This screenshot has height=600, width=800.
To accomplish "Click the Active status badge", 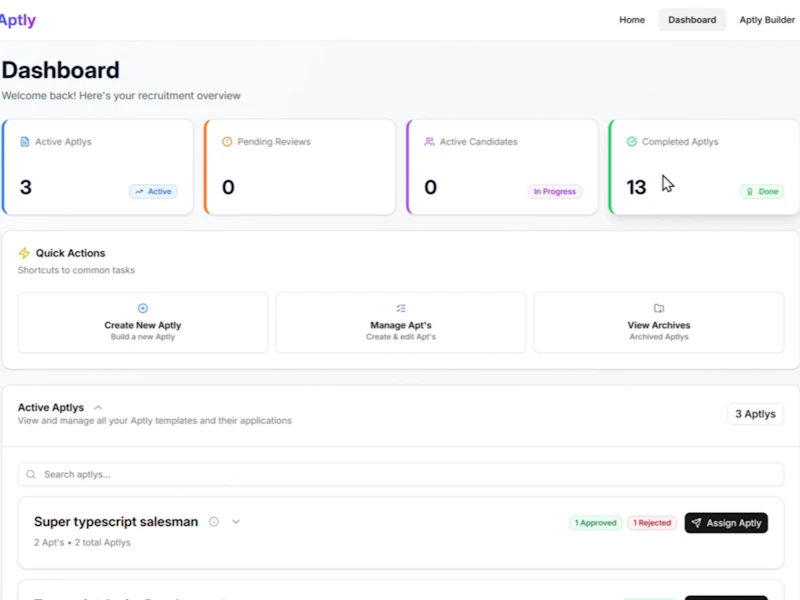I will tap(153, 191).
